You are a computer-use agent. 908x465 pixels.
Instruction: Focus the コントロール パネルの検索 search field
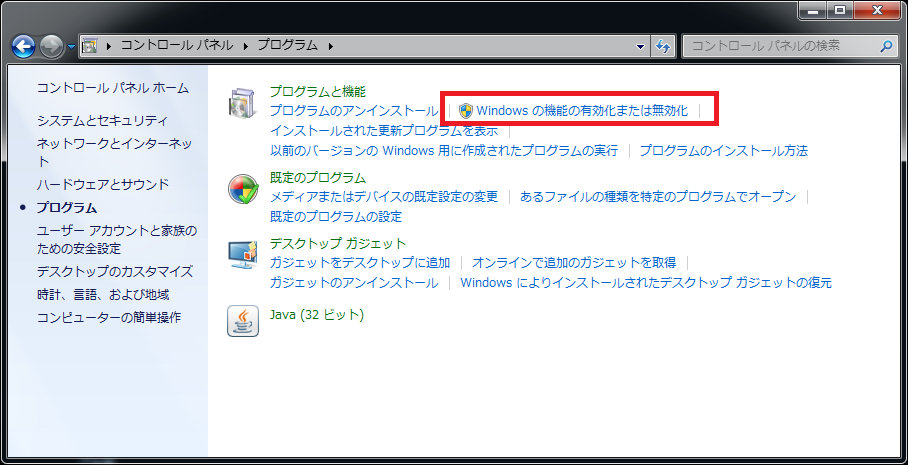(x=780, y=46)
